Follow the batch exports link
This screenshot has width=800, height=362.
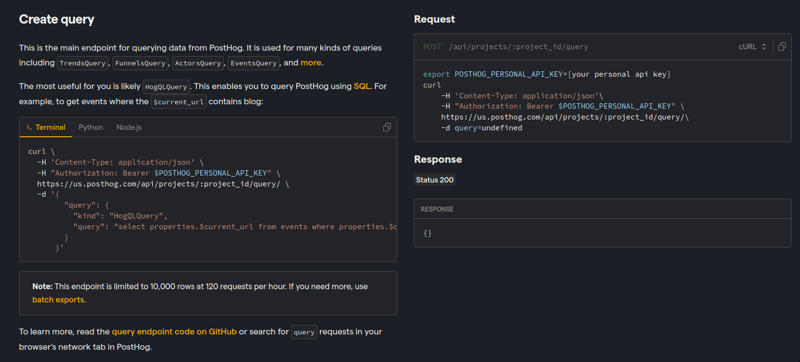click(x=58, y=300)
